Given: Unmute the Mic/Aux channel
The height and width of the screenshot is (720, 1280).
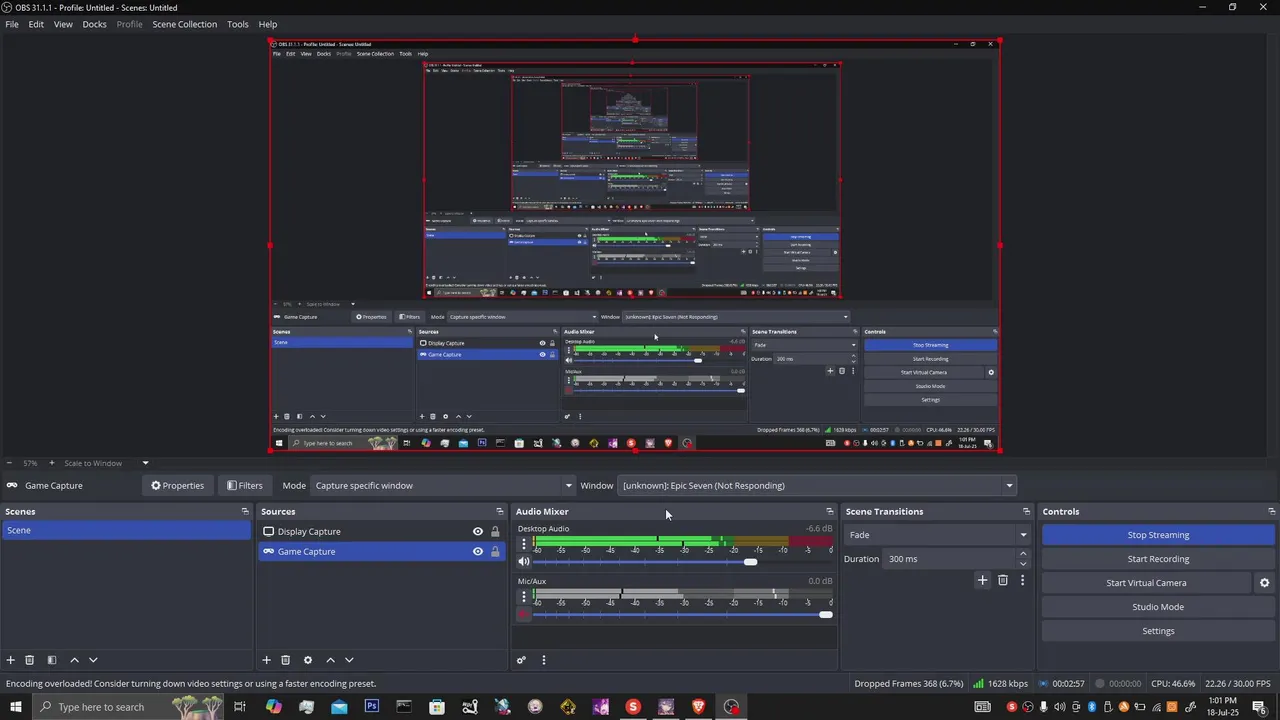Looking at the screenshot, I should 523,615.
